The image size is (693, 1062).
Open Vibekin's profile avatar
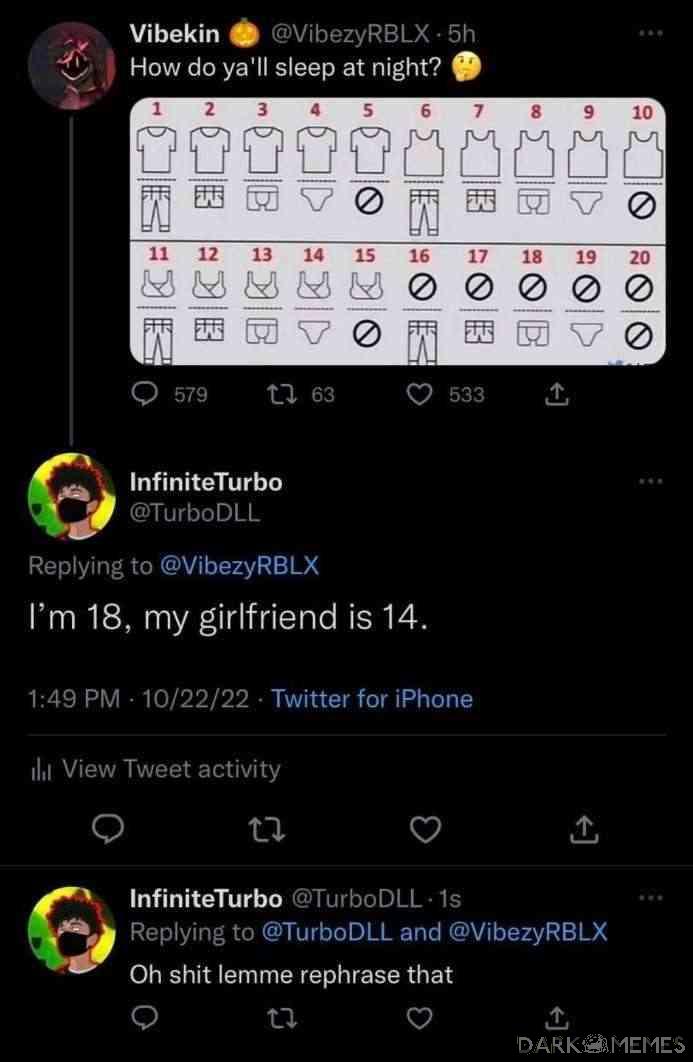click(72, 65)
